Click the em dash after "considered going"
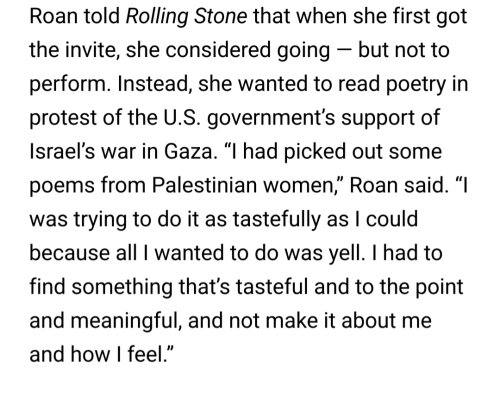The image size is (500, 394). (344, 51)
